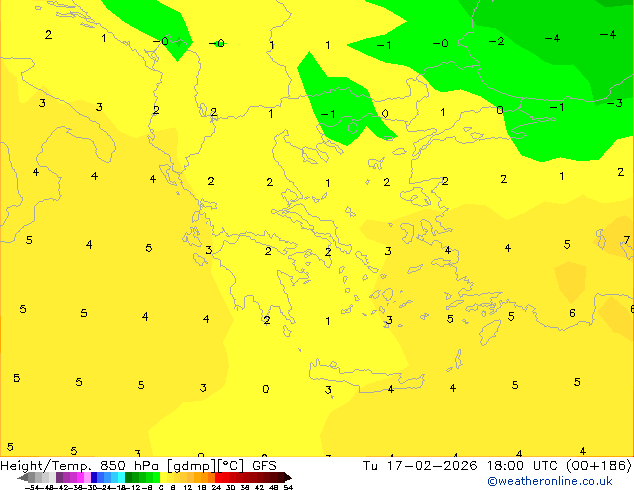Click the '24' label on the color scale

tap(216, 487)
